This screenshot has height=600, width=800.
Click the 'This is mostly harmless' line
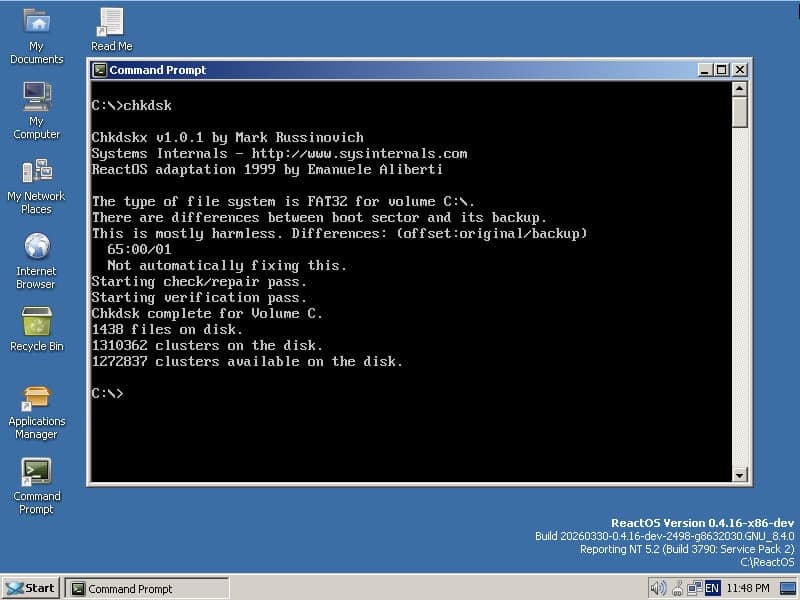click(339, 234)
